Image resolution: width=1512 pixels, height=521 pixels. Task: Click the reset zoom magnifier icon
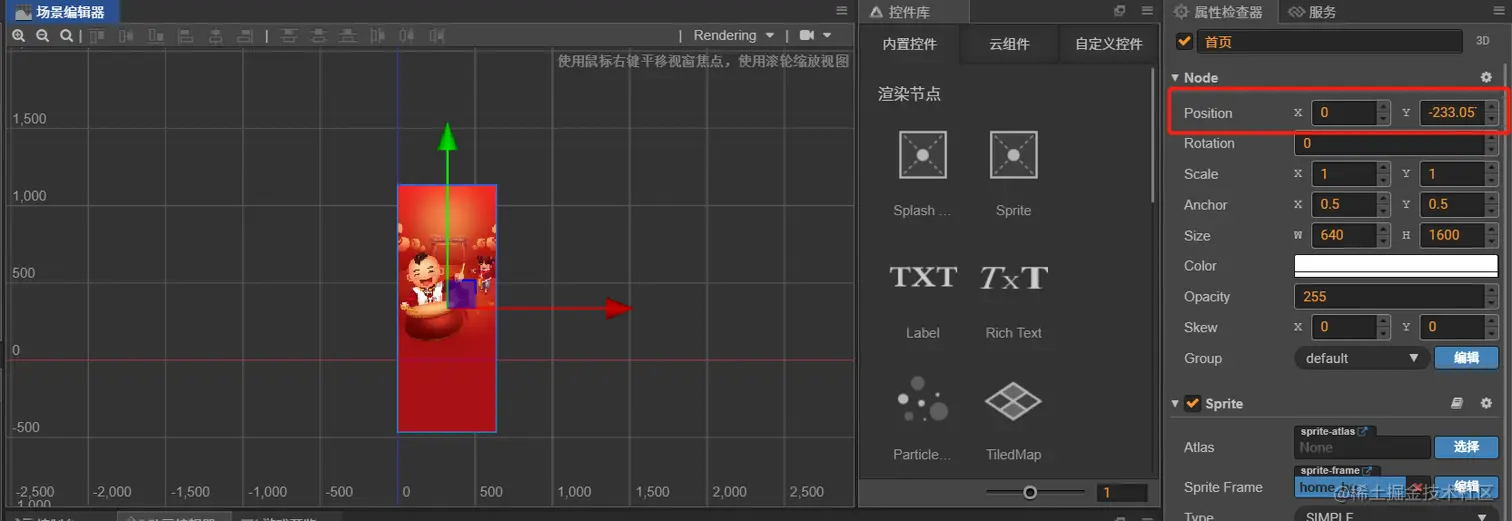coord(66,35)
